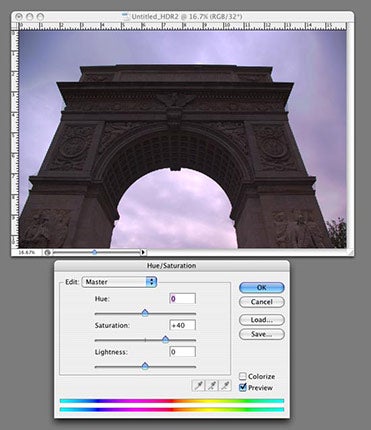Select the eyedropper tool in Hue/Saturation
The image size is (371, 430).
(198, 386)
